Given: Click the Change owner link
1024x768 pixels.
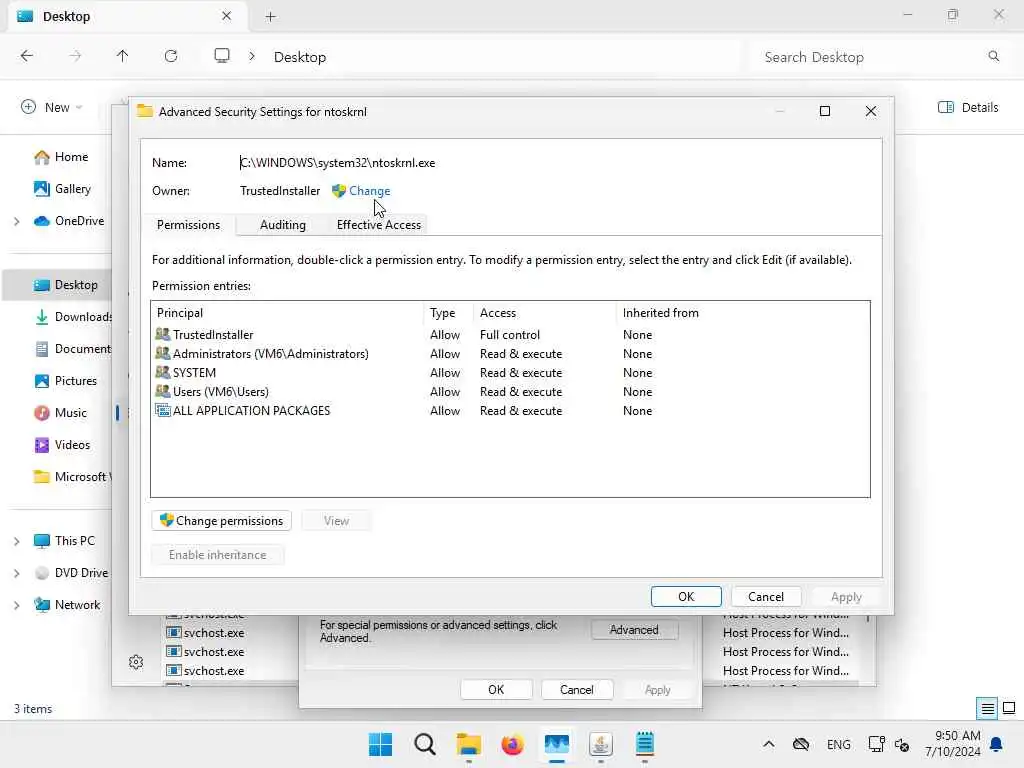Looking at the screenshot, I should point(369,191).
